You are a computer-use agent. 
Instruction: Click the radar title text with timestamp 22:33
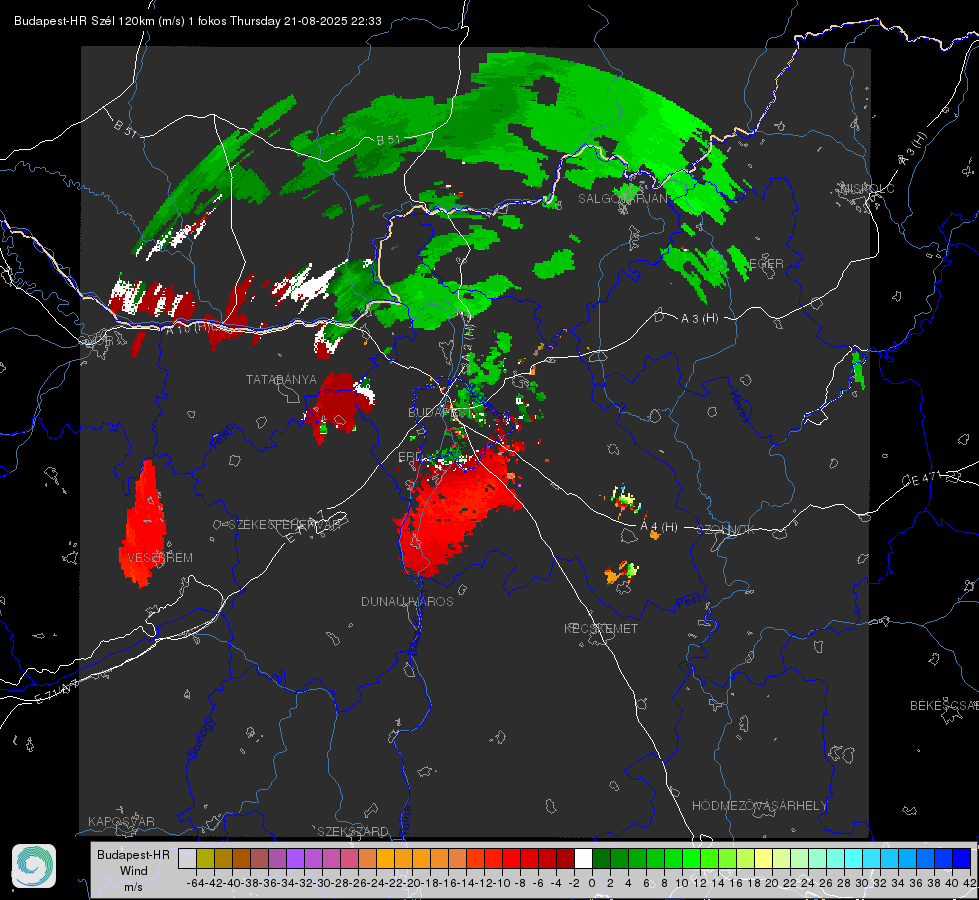(x=198, y=21)
